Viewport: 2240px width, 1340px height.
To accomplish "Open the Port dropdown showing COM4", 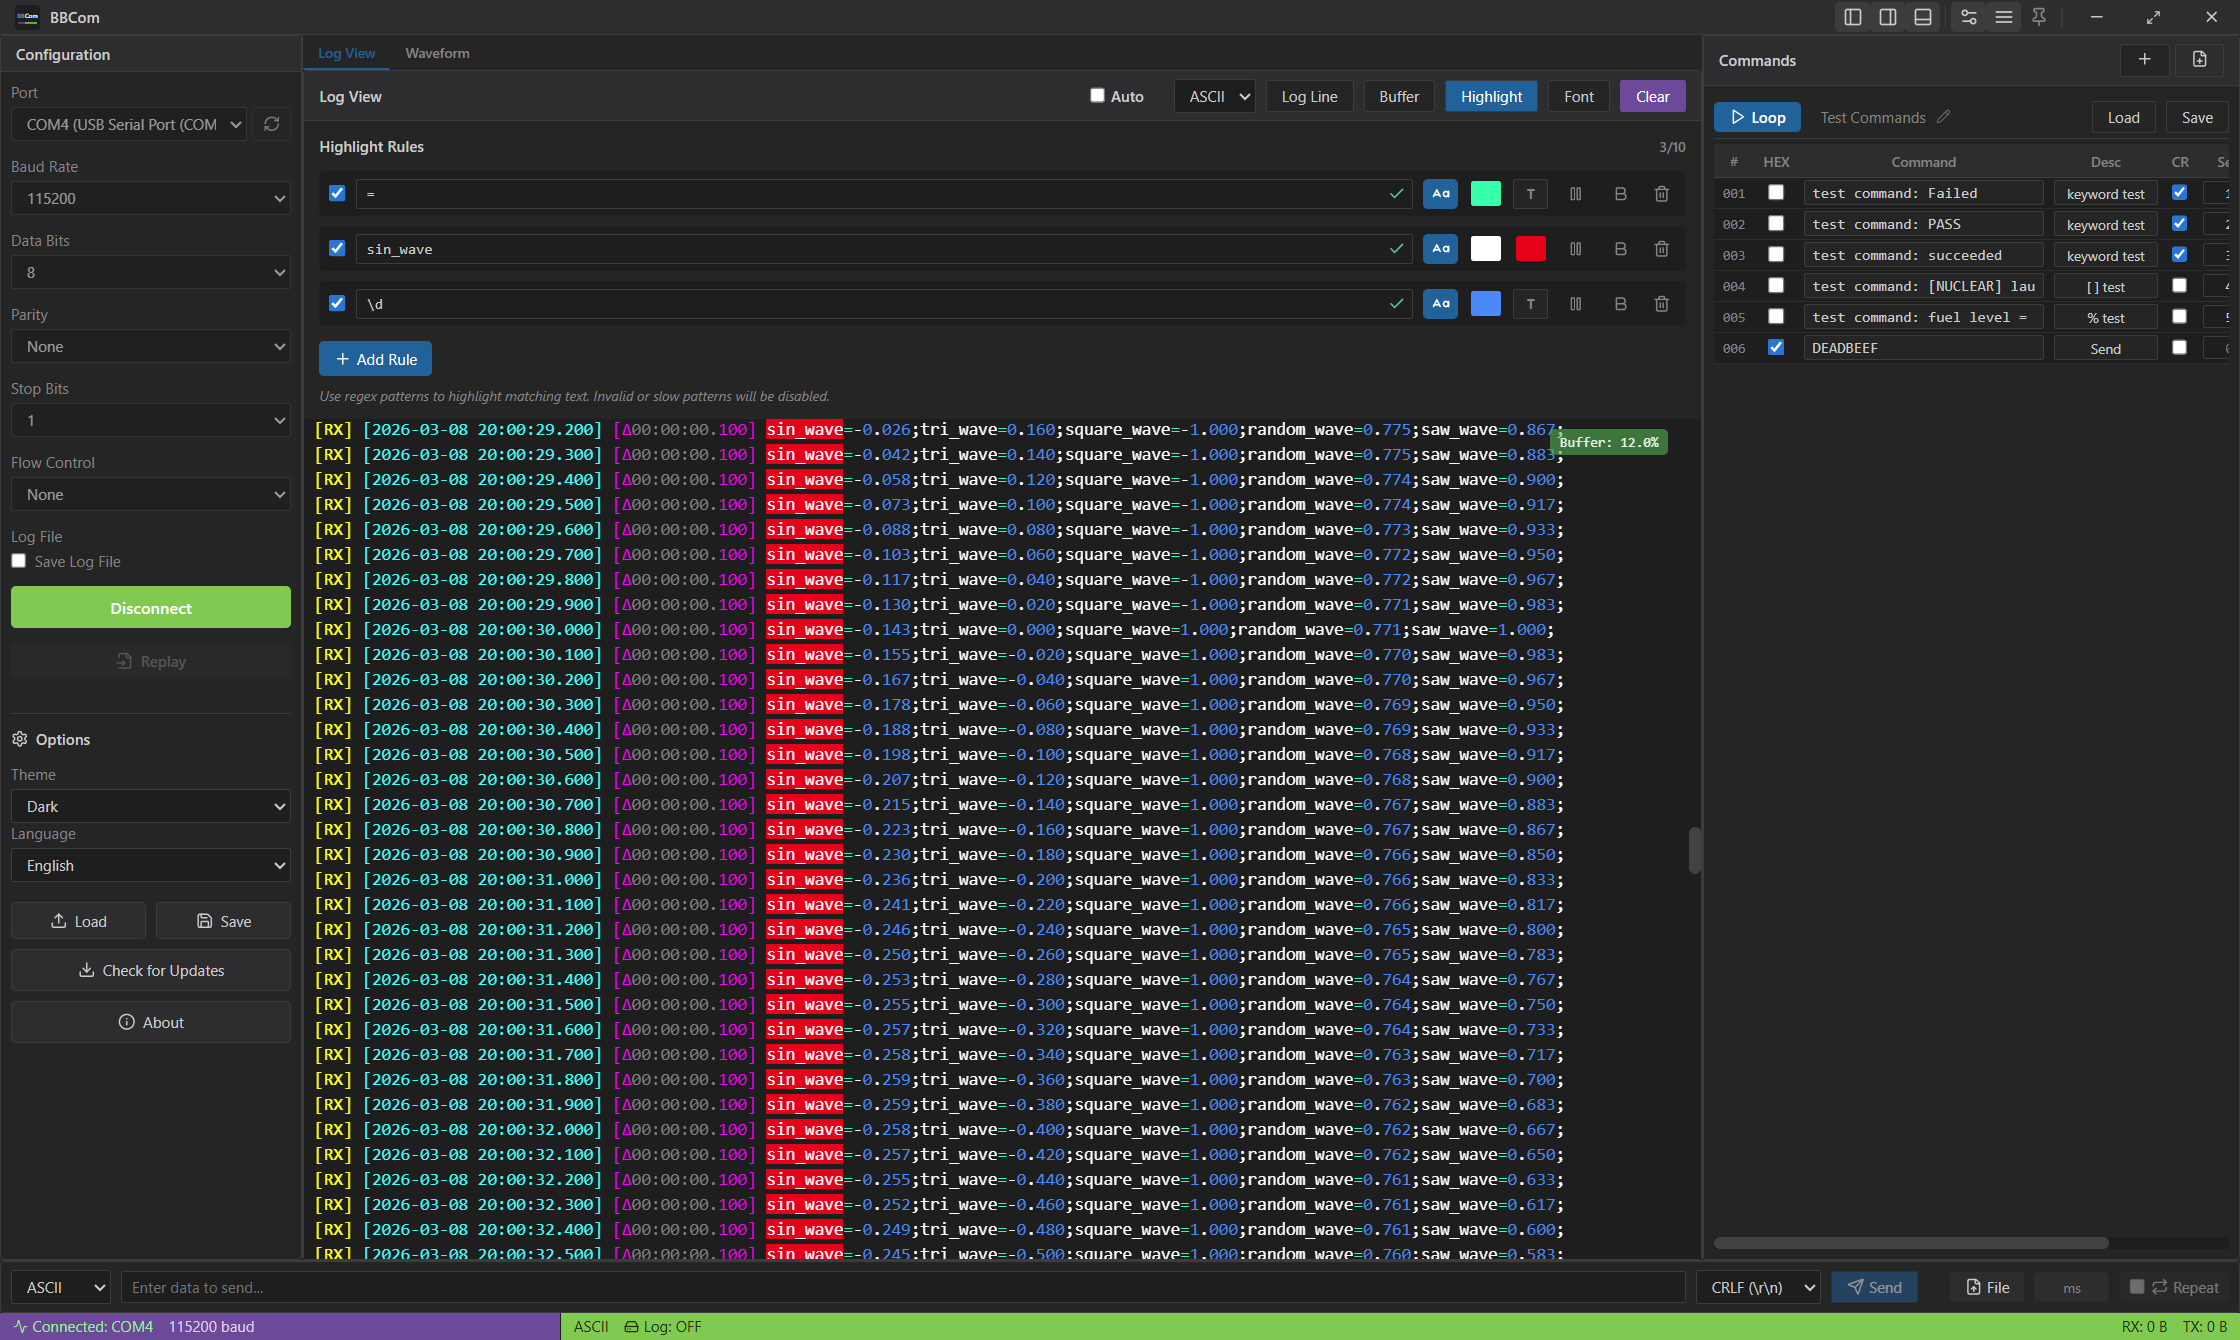I will 129,124.
